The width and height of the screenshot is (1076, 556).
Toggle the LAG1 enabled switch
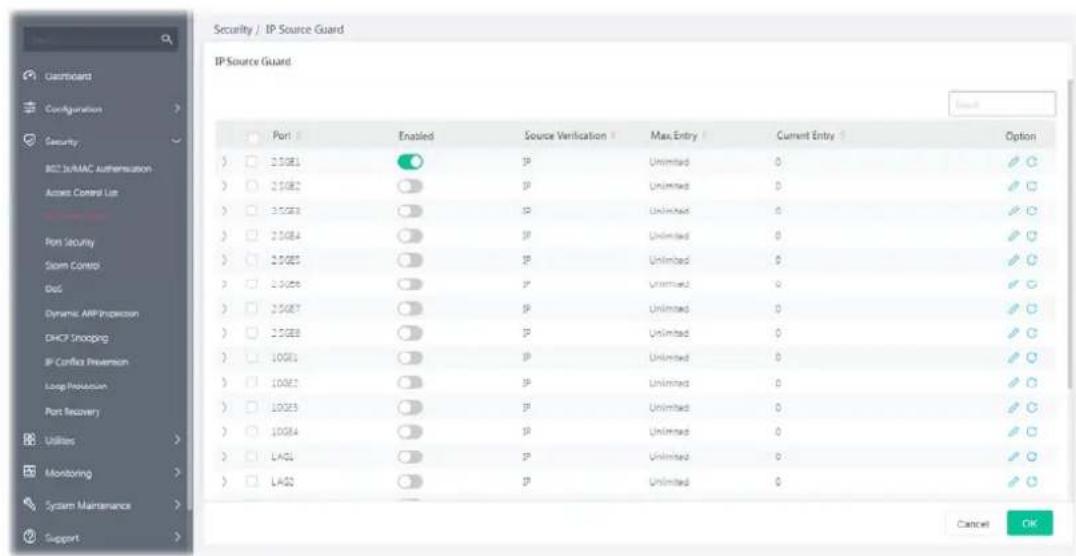click(x=410, y=456)
